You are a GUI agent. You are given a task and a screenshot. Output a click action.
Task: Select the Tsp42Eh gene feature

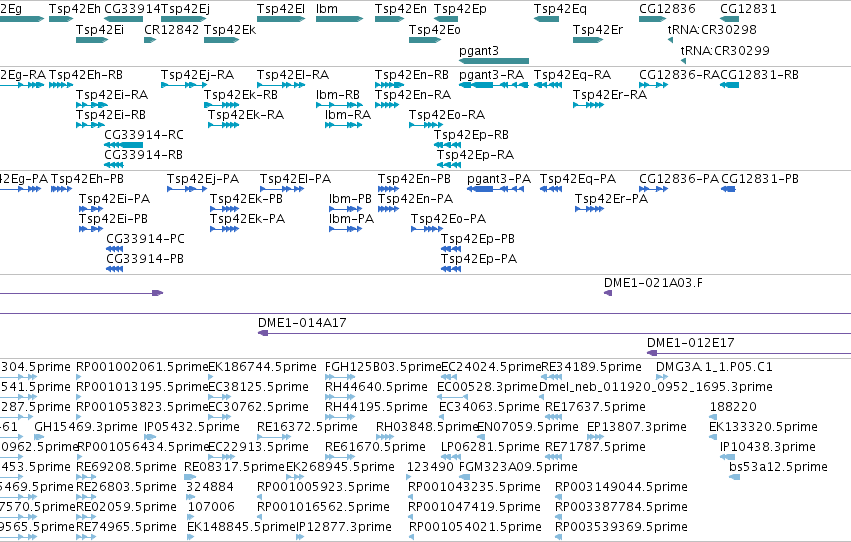(61, 19)
